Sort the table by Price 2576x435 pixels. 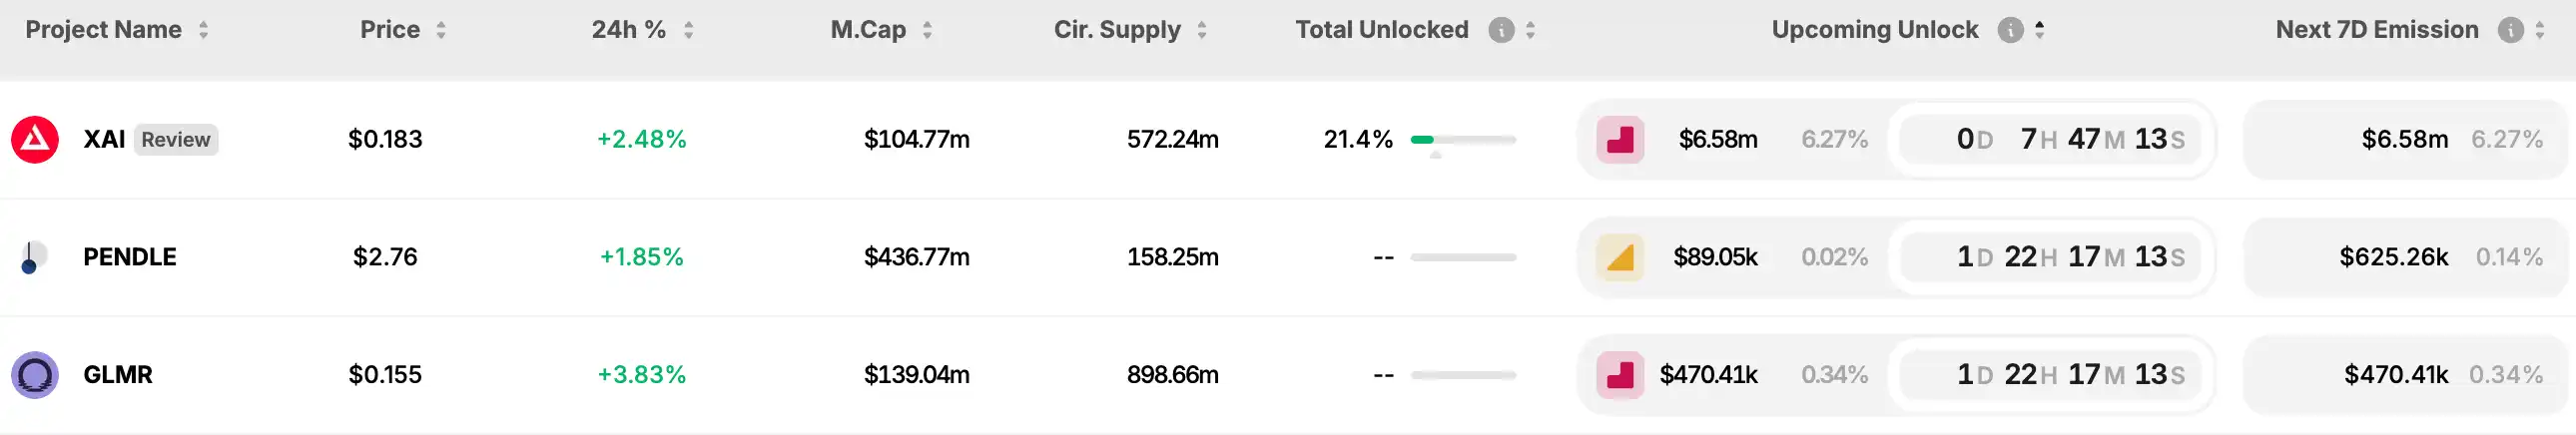click(441, 30)
